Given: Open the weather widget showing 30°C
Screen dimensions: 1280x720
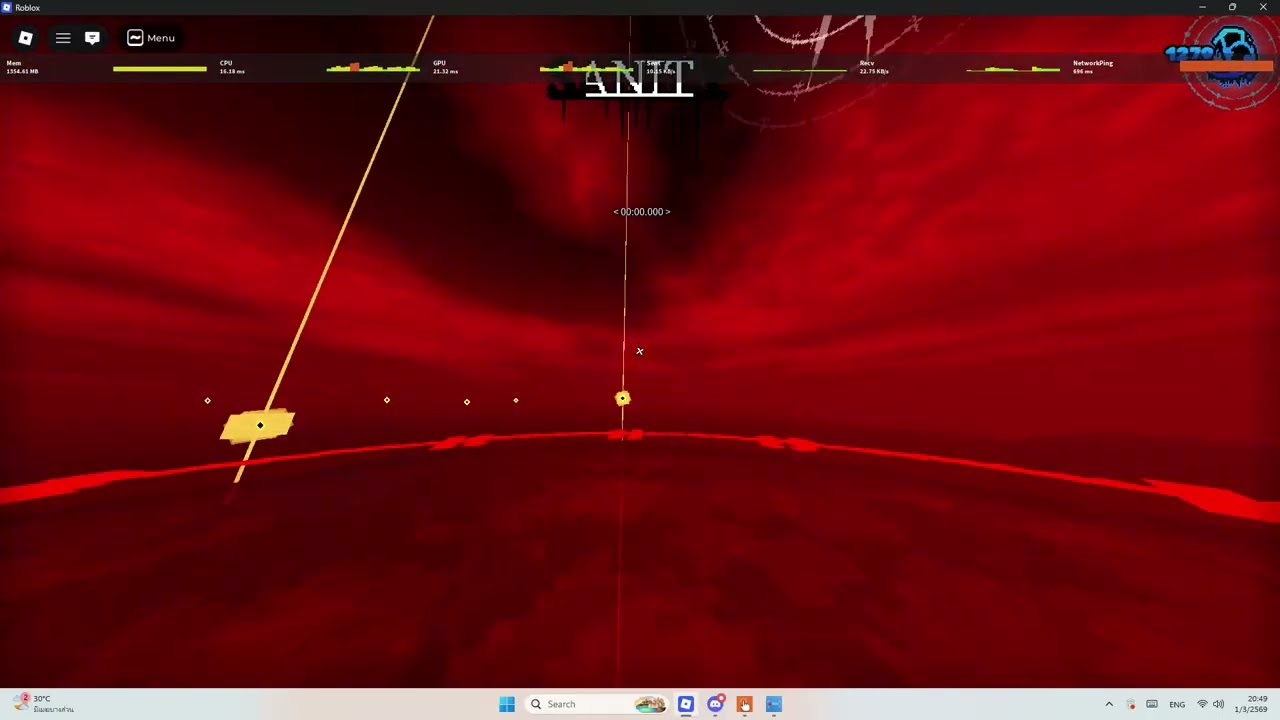Looking at the screenshot, I should [45, 704].
